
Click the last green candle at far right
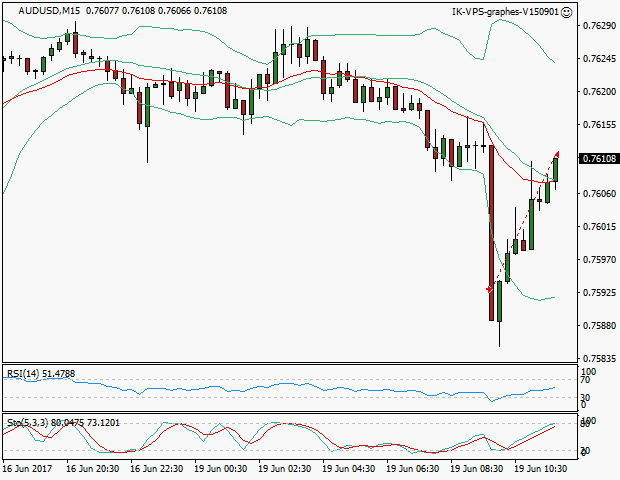point(556,170)
